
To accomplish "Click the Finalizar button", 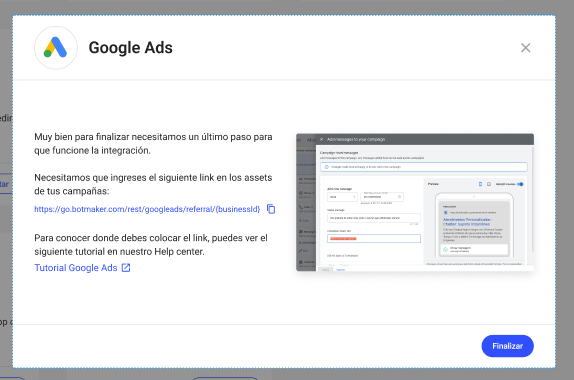I will pos(507,346).
